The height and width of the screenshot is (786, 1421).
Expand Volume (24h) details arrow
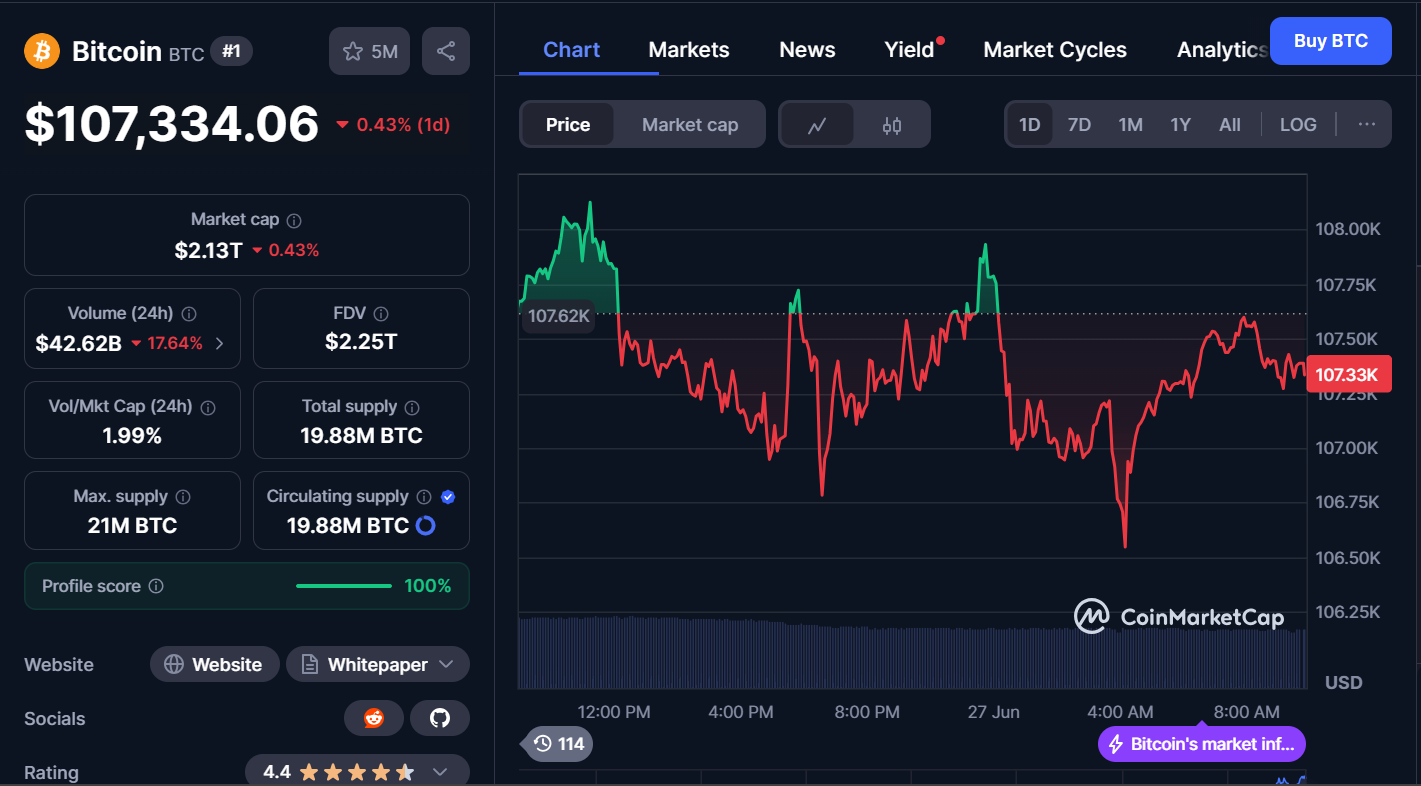(220, 343)
